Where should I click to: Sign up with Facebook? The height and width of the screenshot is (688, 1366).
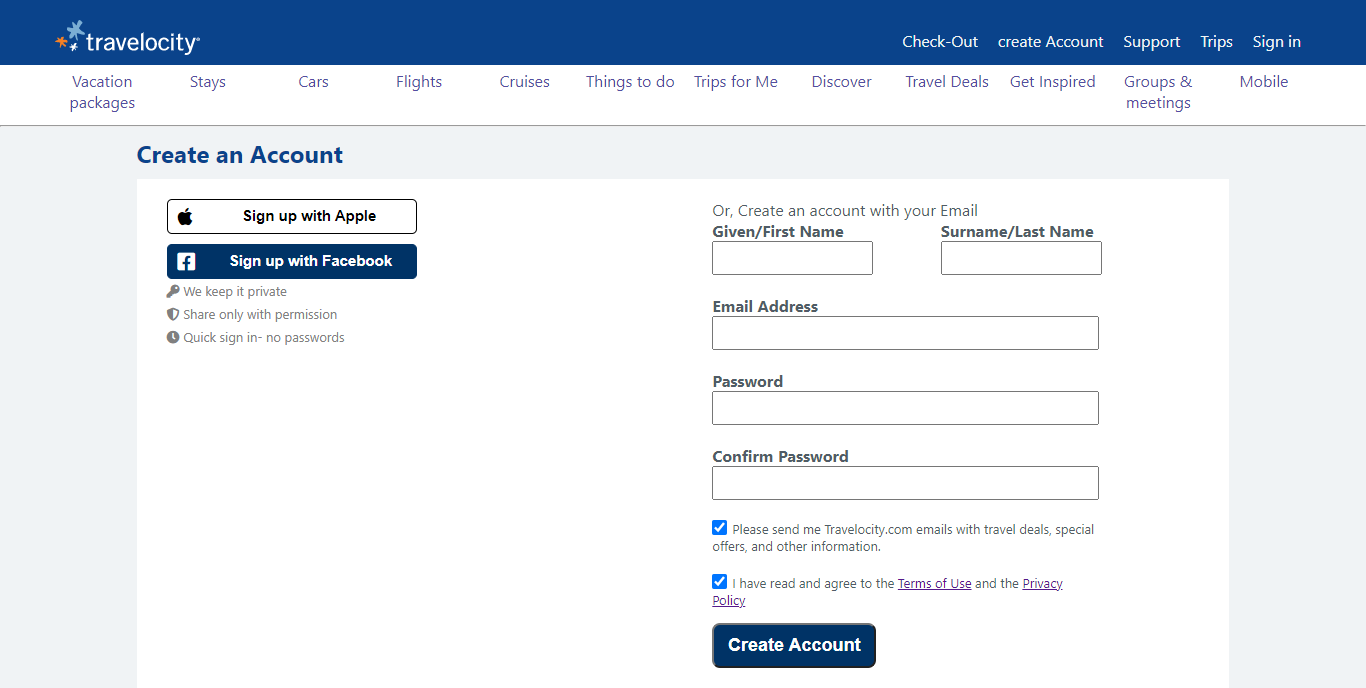tap(292, 261)
